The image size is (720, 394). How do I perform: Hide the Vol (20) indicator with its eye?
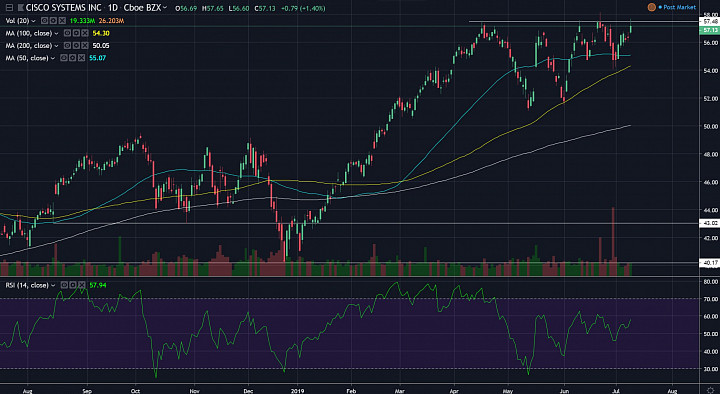(x=45, y=21)
